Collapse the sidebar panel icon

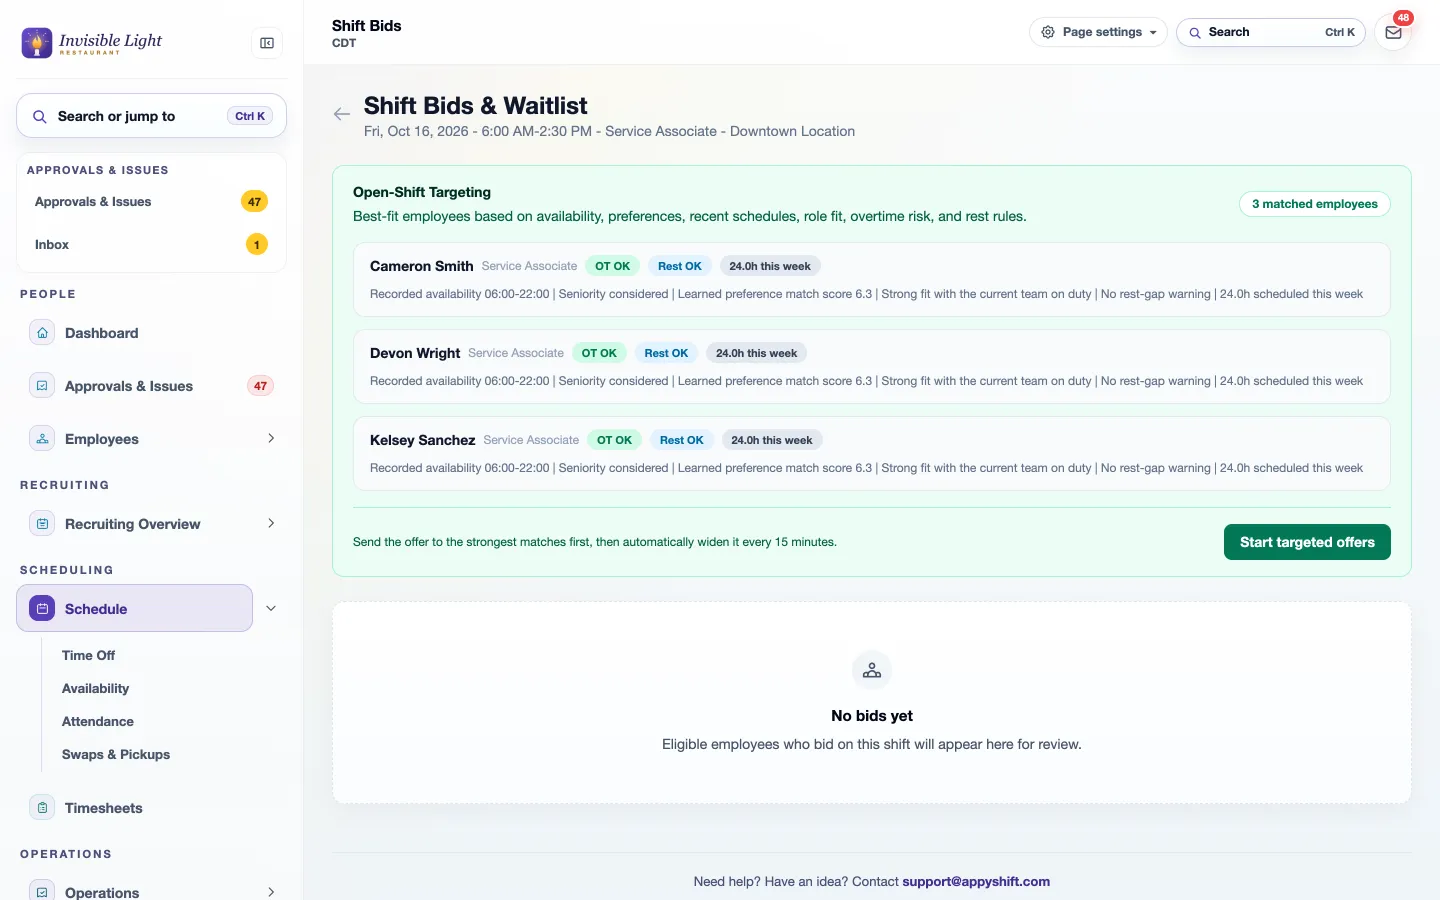[267, 43]
